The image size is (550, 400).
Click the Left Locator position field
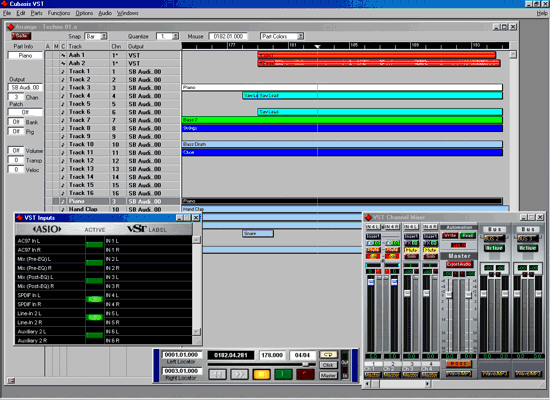click(x=182, y=355)
